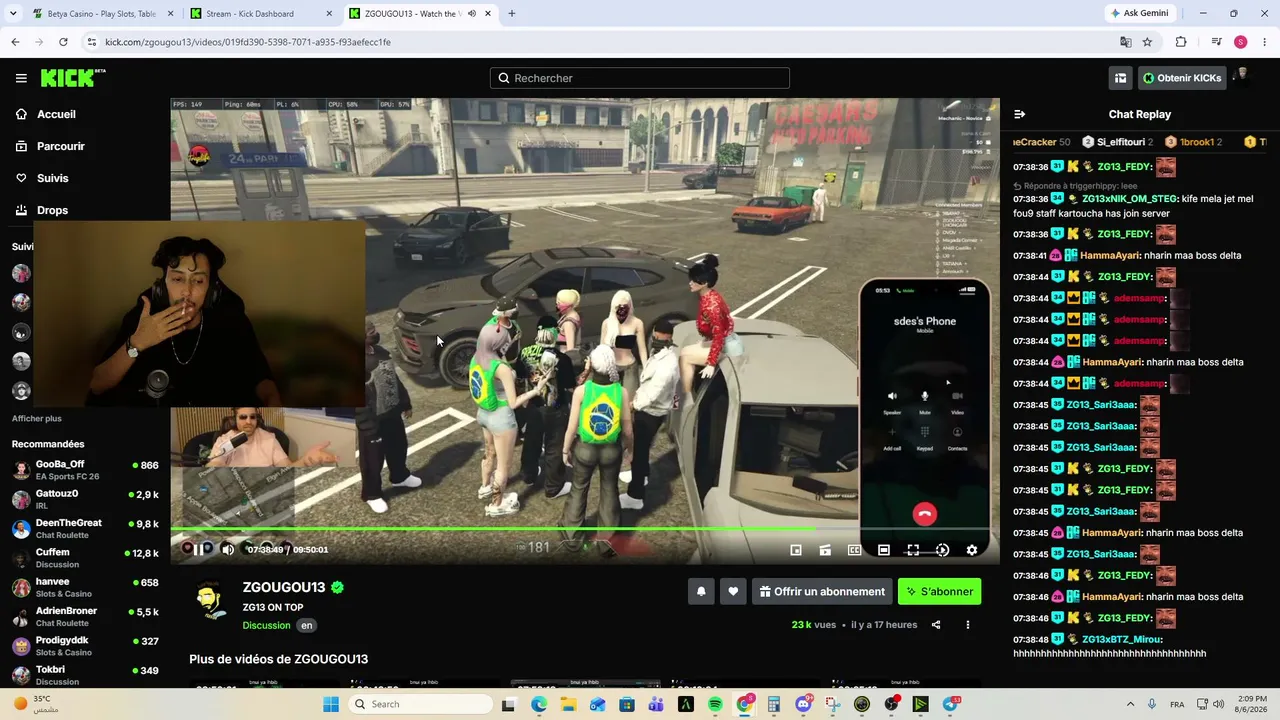This screenshot has width=1280, height=720.
Task: Open the video in mini player
Action: 796,550
